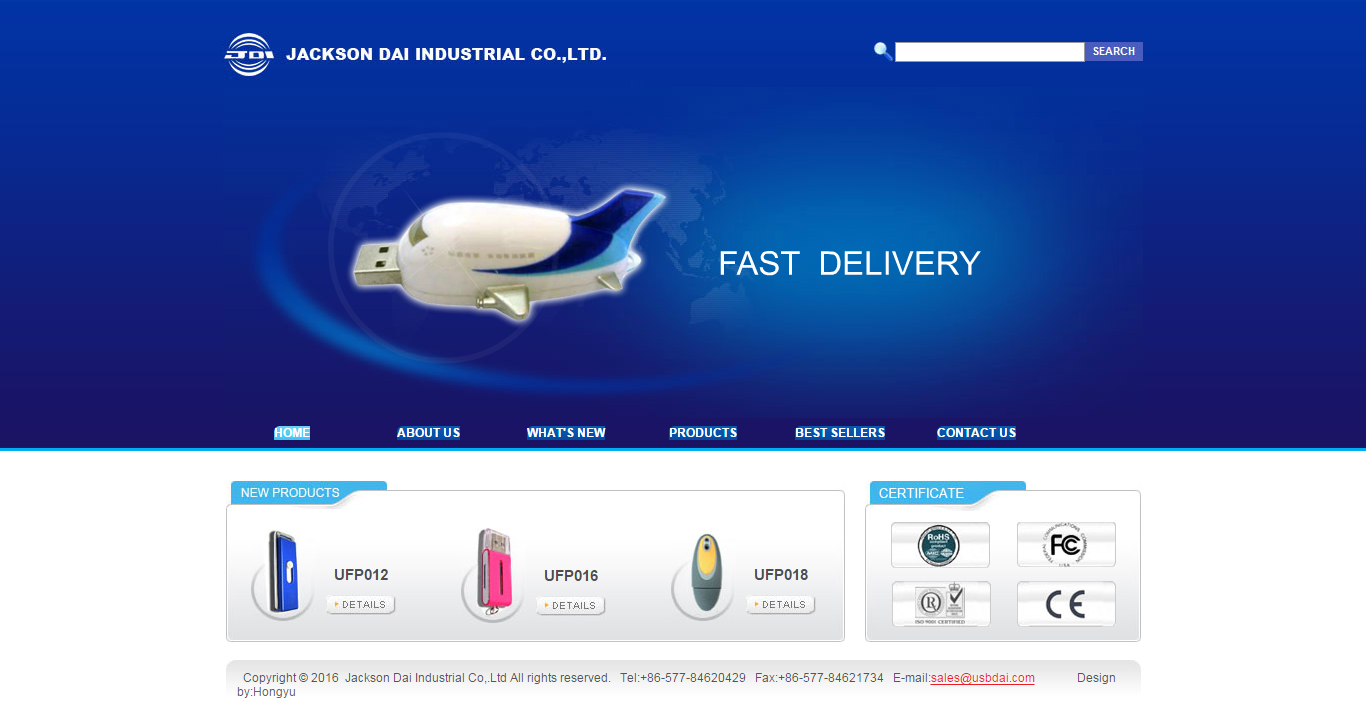This screenshot has width=1366, height=728.
Task: View the ISO 9001 certificate badge
Action: [x=940, y=604]
